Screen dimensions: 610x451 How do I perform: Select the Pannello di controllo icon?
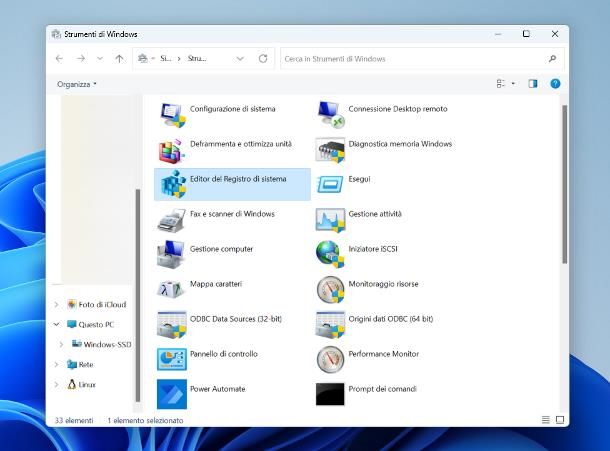tap(172, 359)
